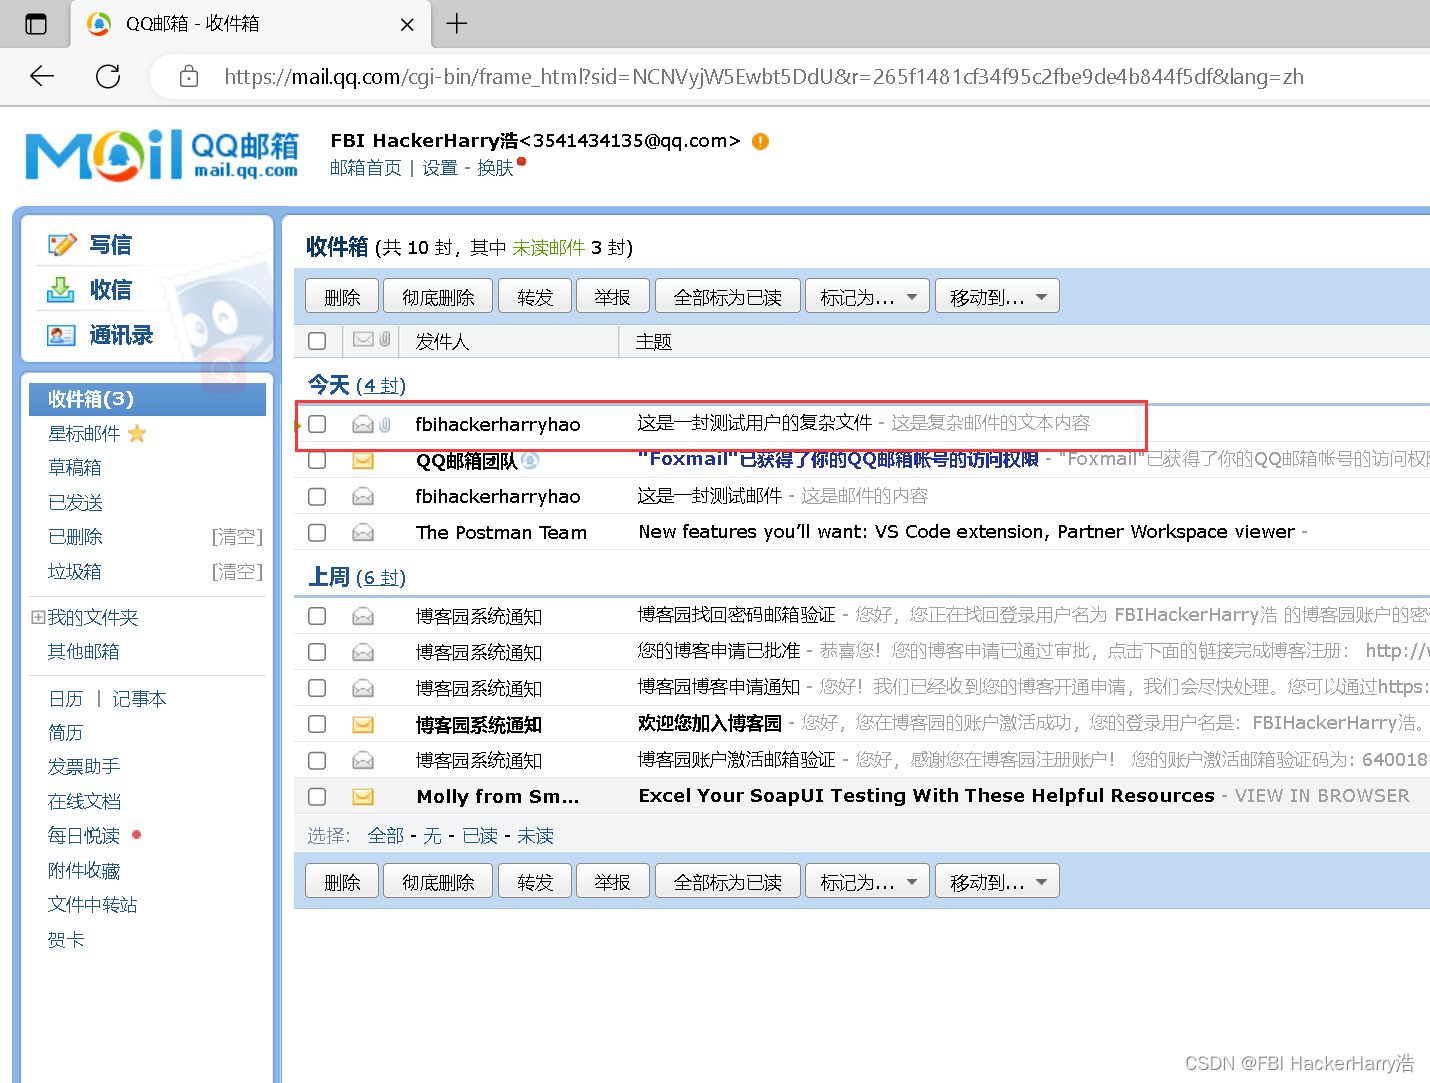Image resolution: width=1430 pixels, height=1083 pixels.
Task: Click the 收信 receive mail icon
Action: (x=61, y=289)
